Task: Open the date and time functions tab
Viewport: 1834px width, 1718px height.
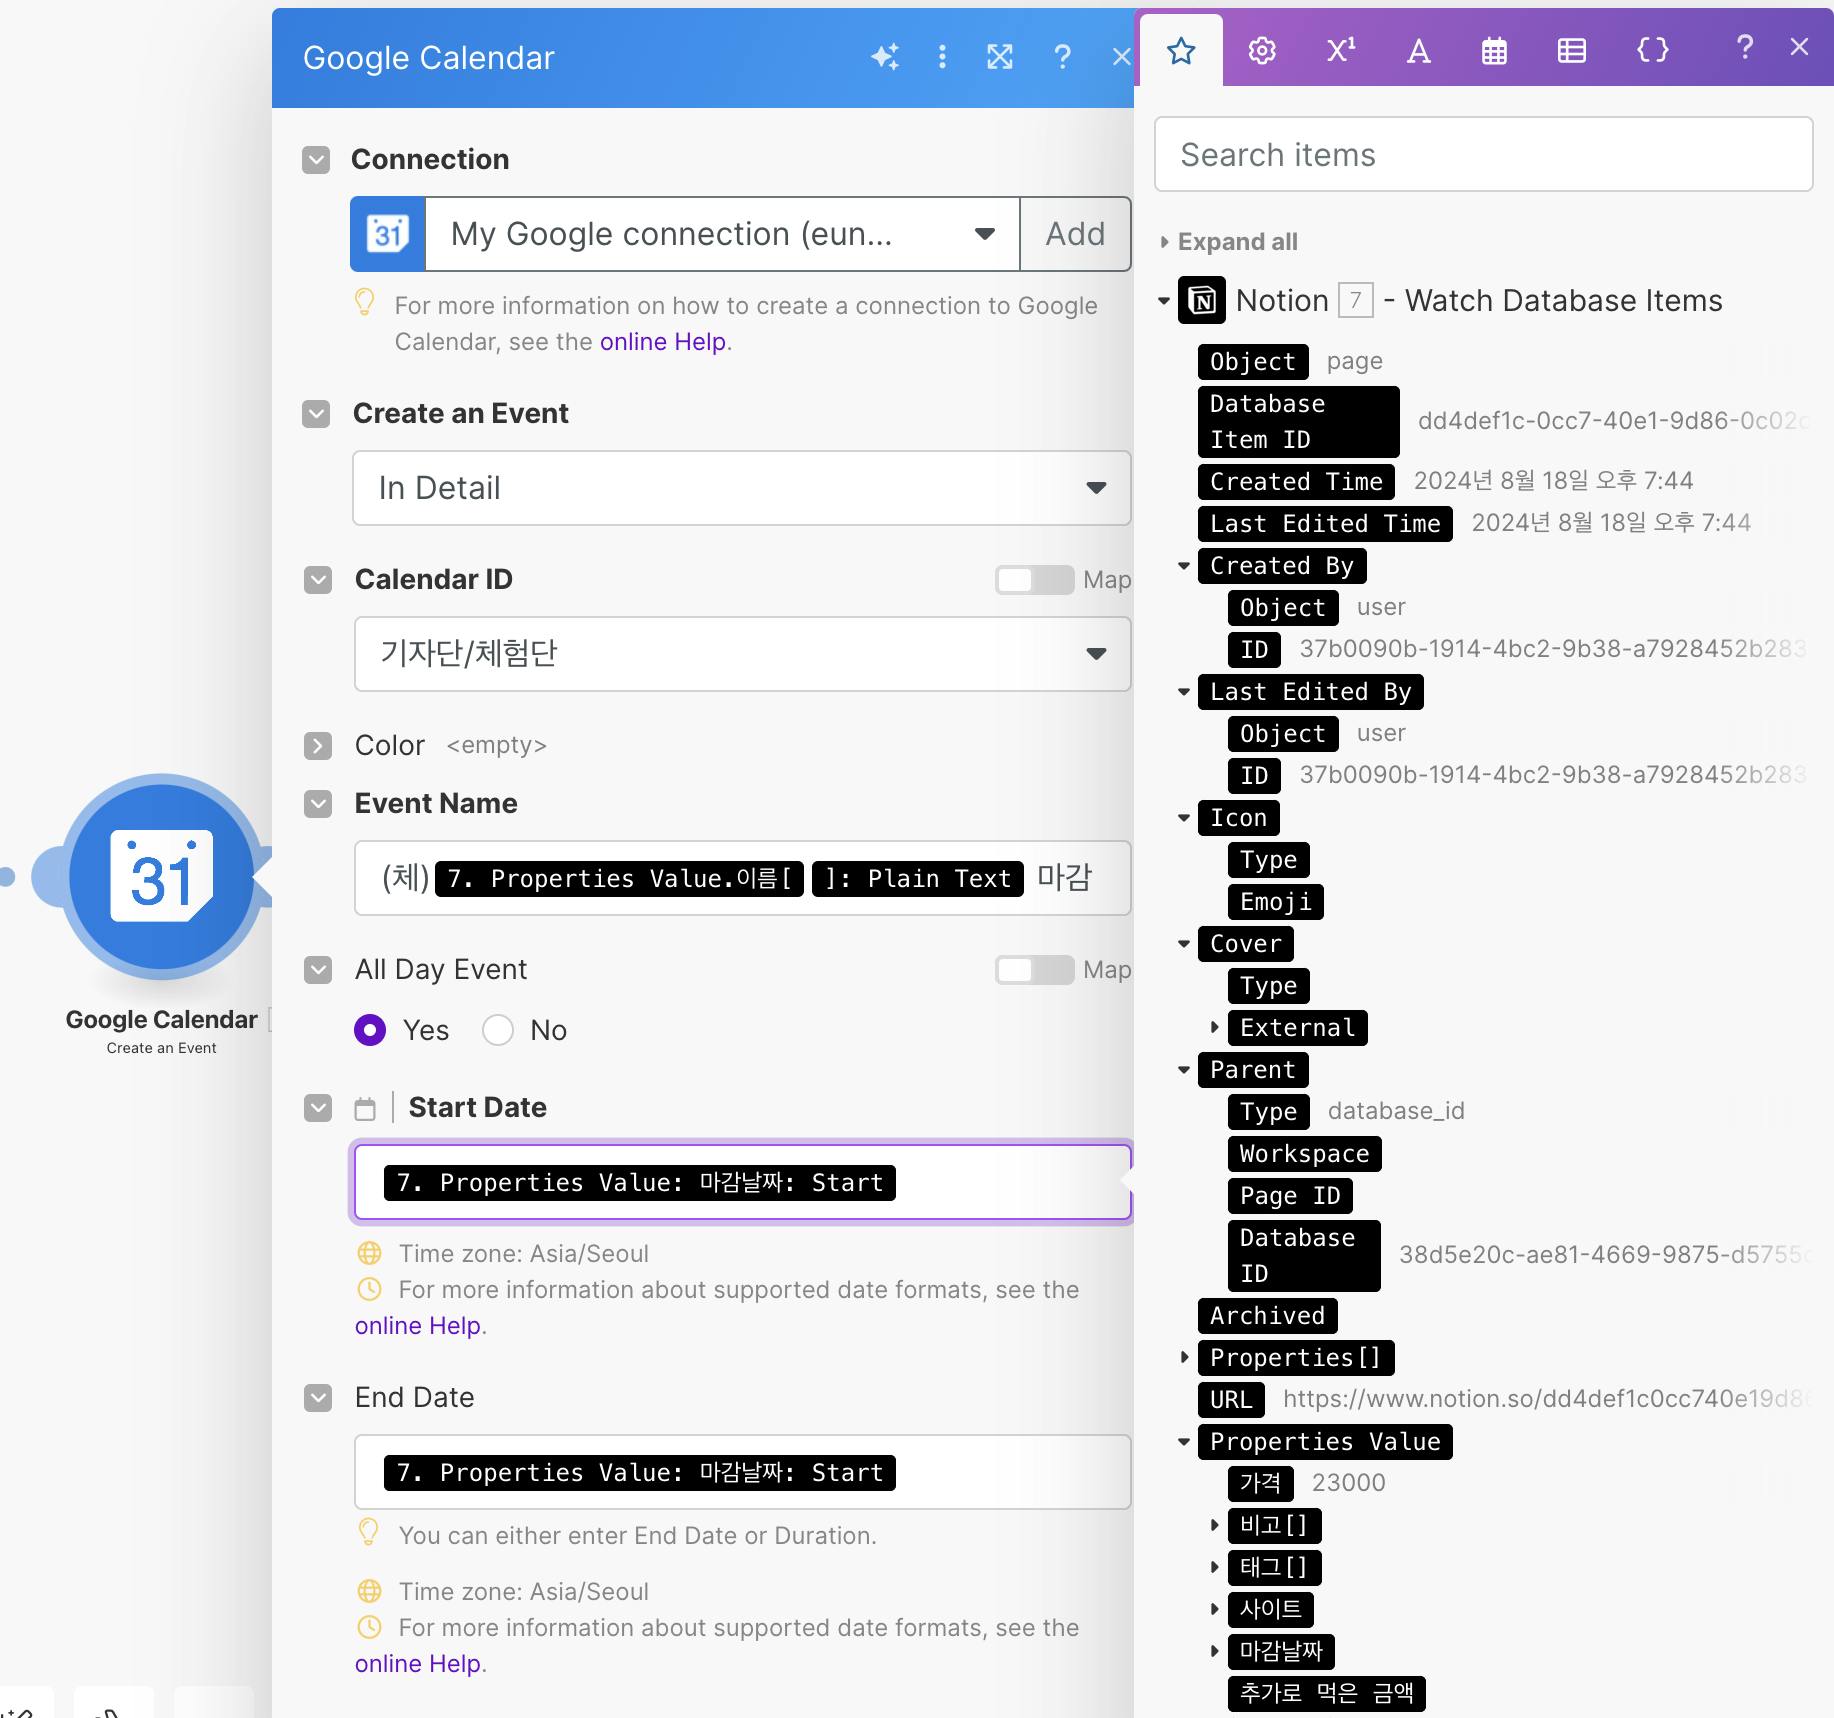Action: (x=1494, y=51)
